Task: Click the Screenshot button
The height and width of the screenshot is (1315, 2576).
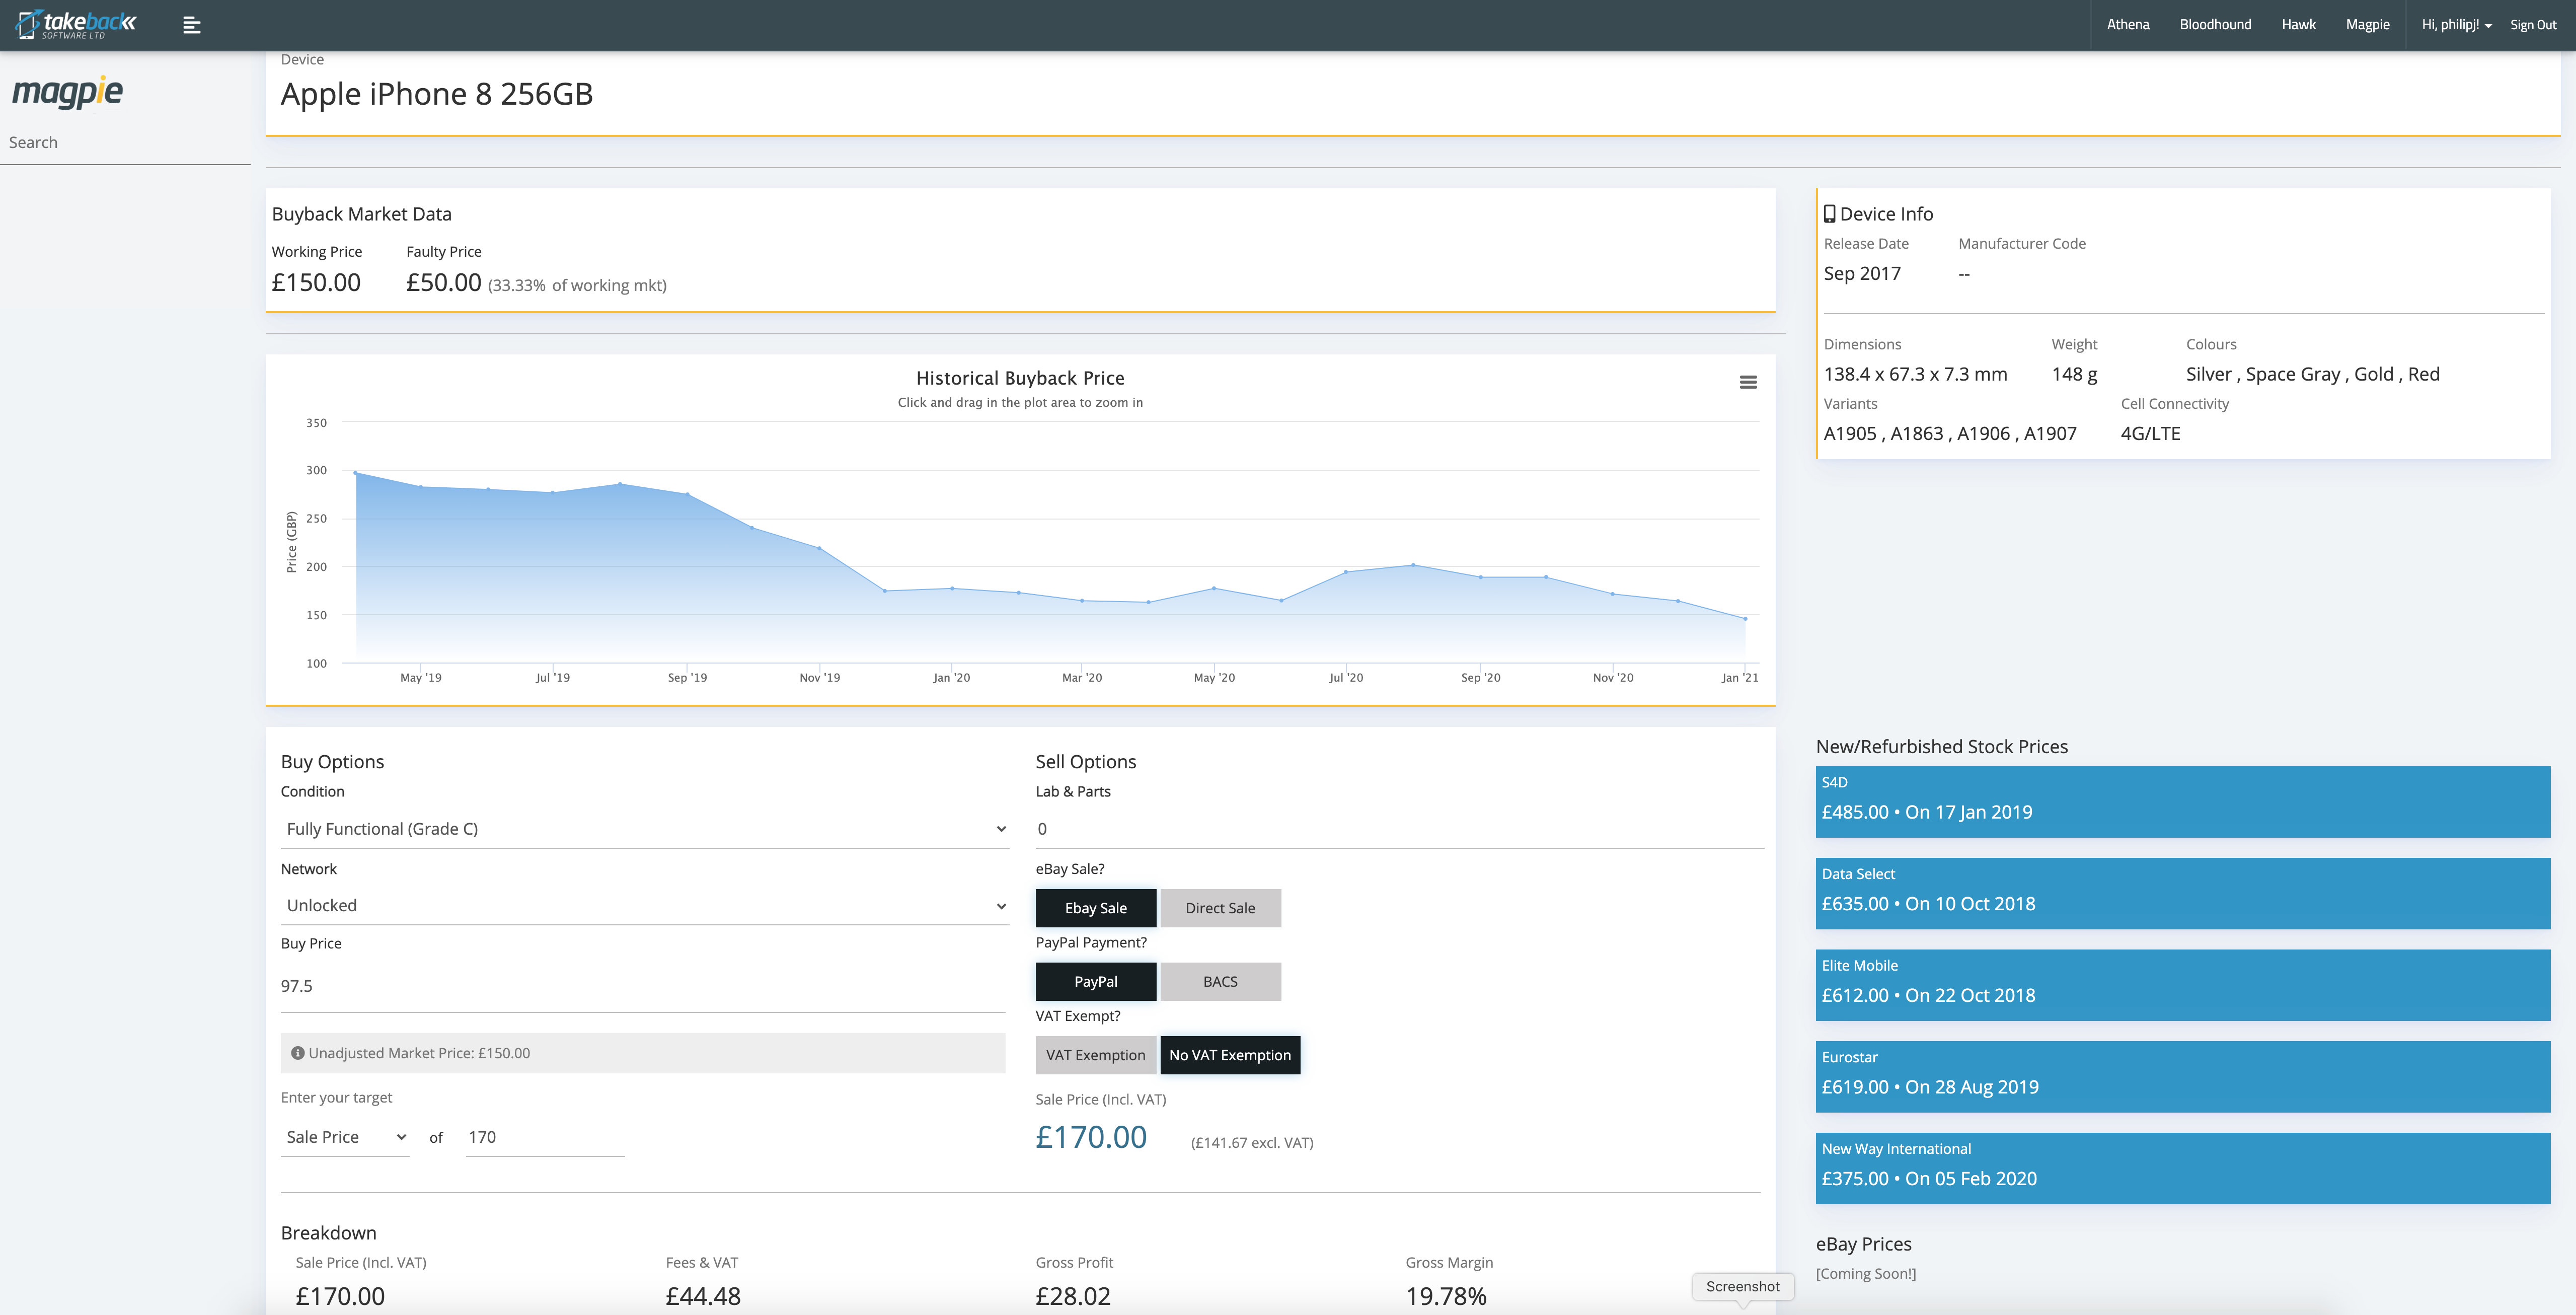Action: tap(1742, 1286)
